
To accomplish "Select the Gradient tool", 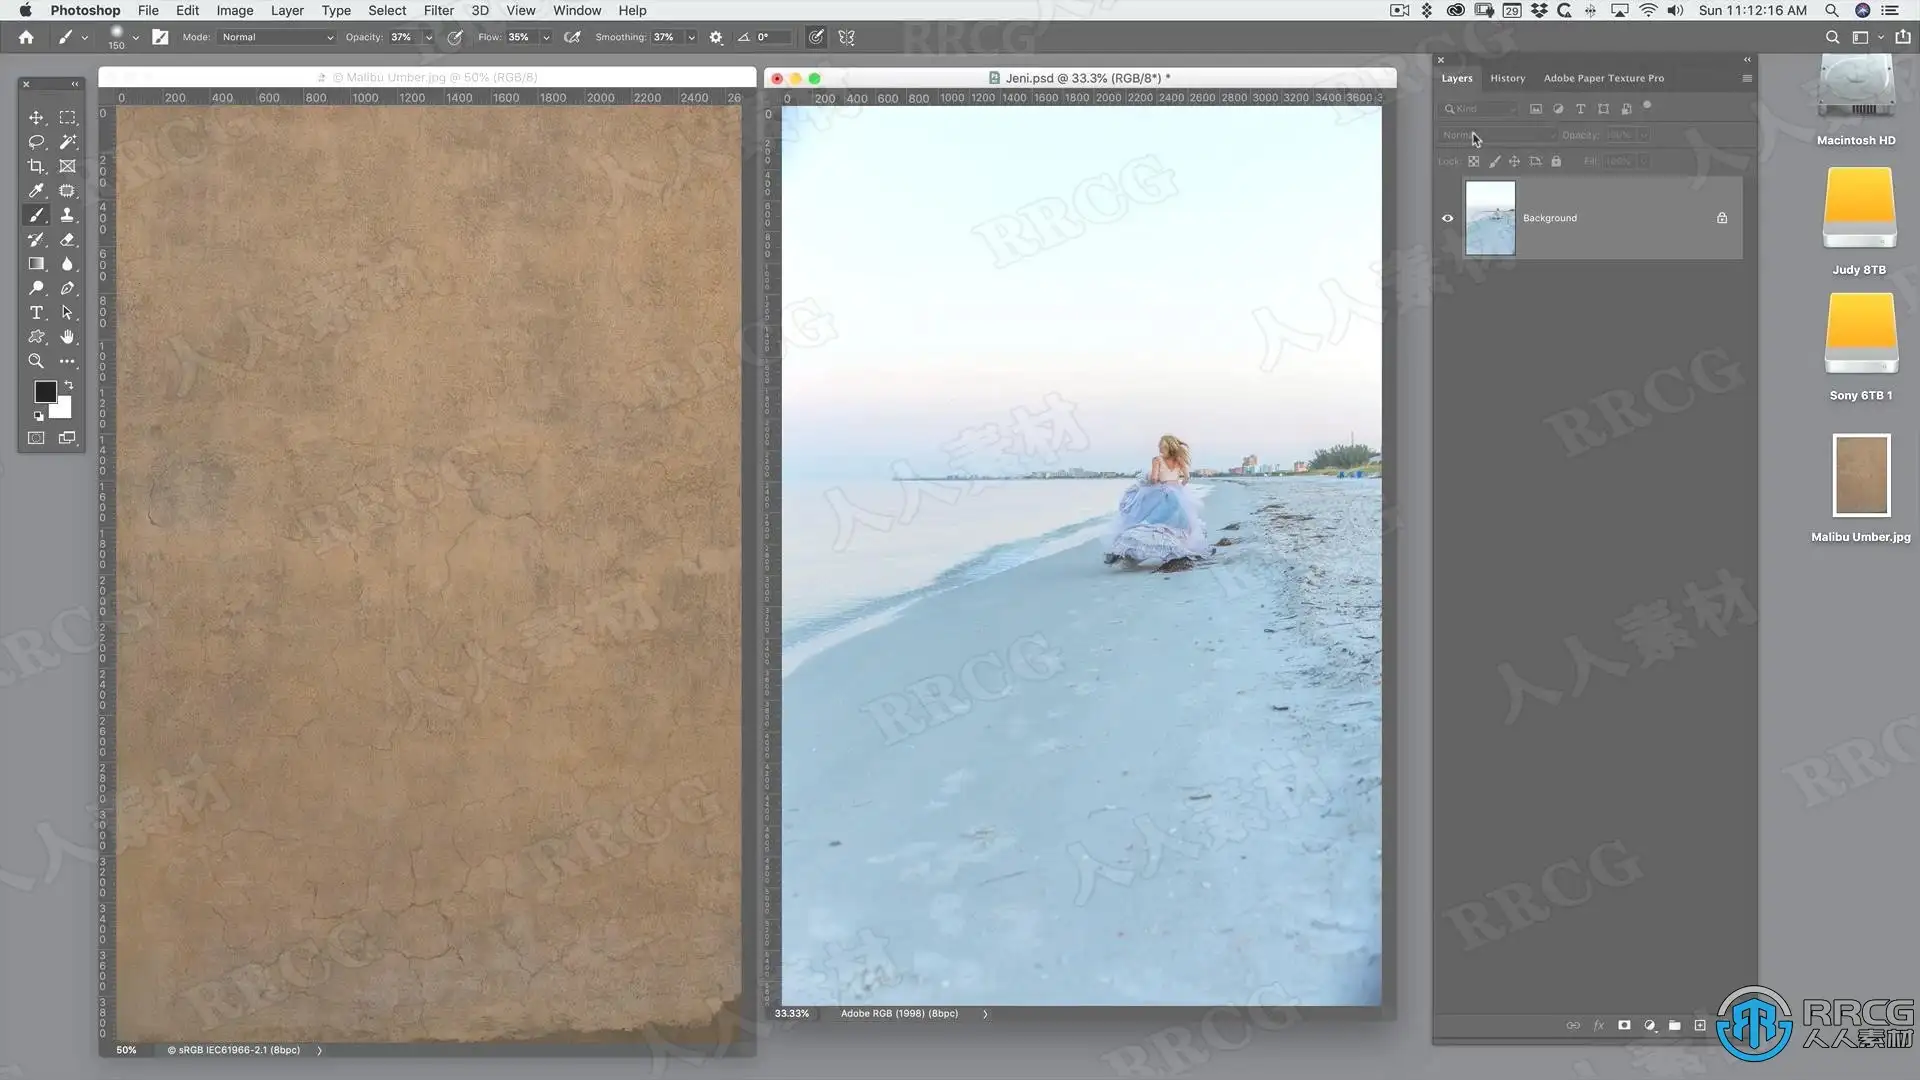I will tap(36, 264).
